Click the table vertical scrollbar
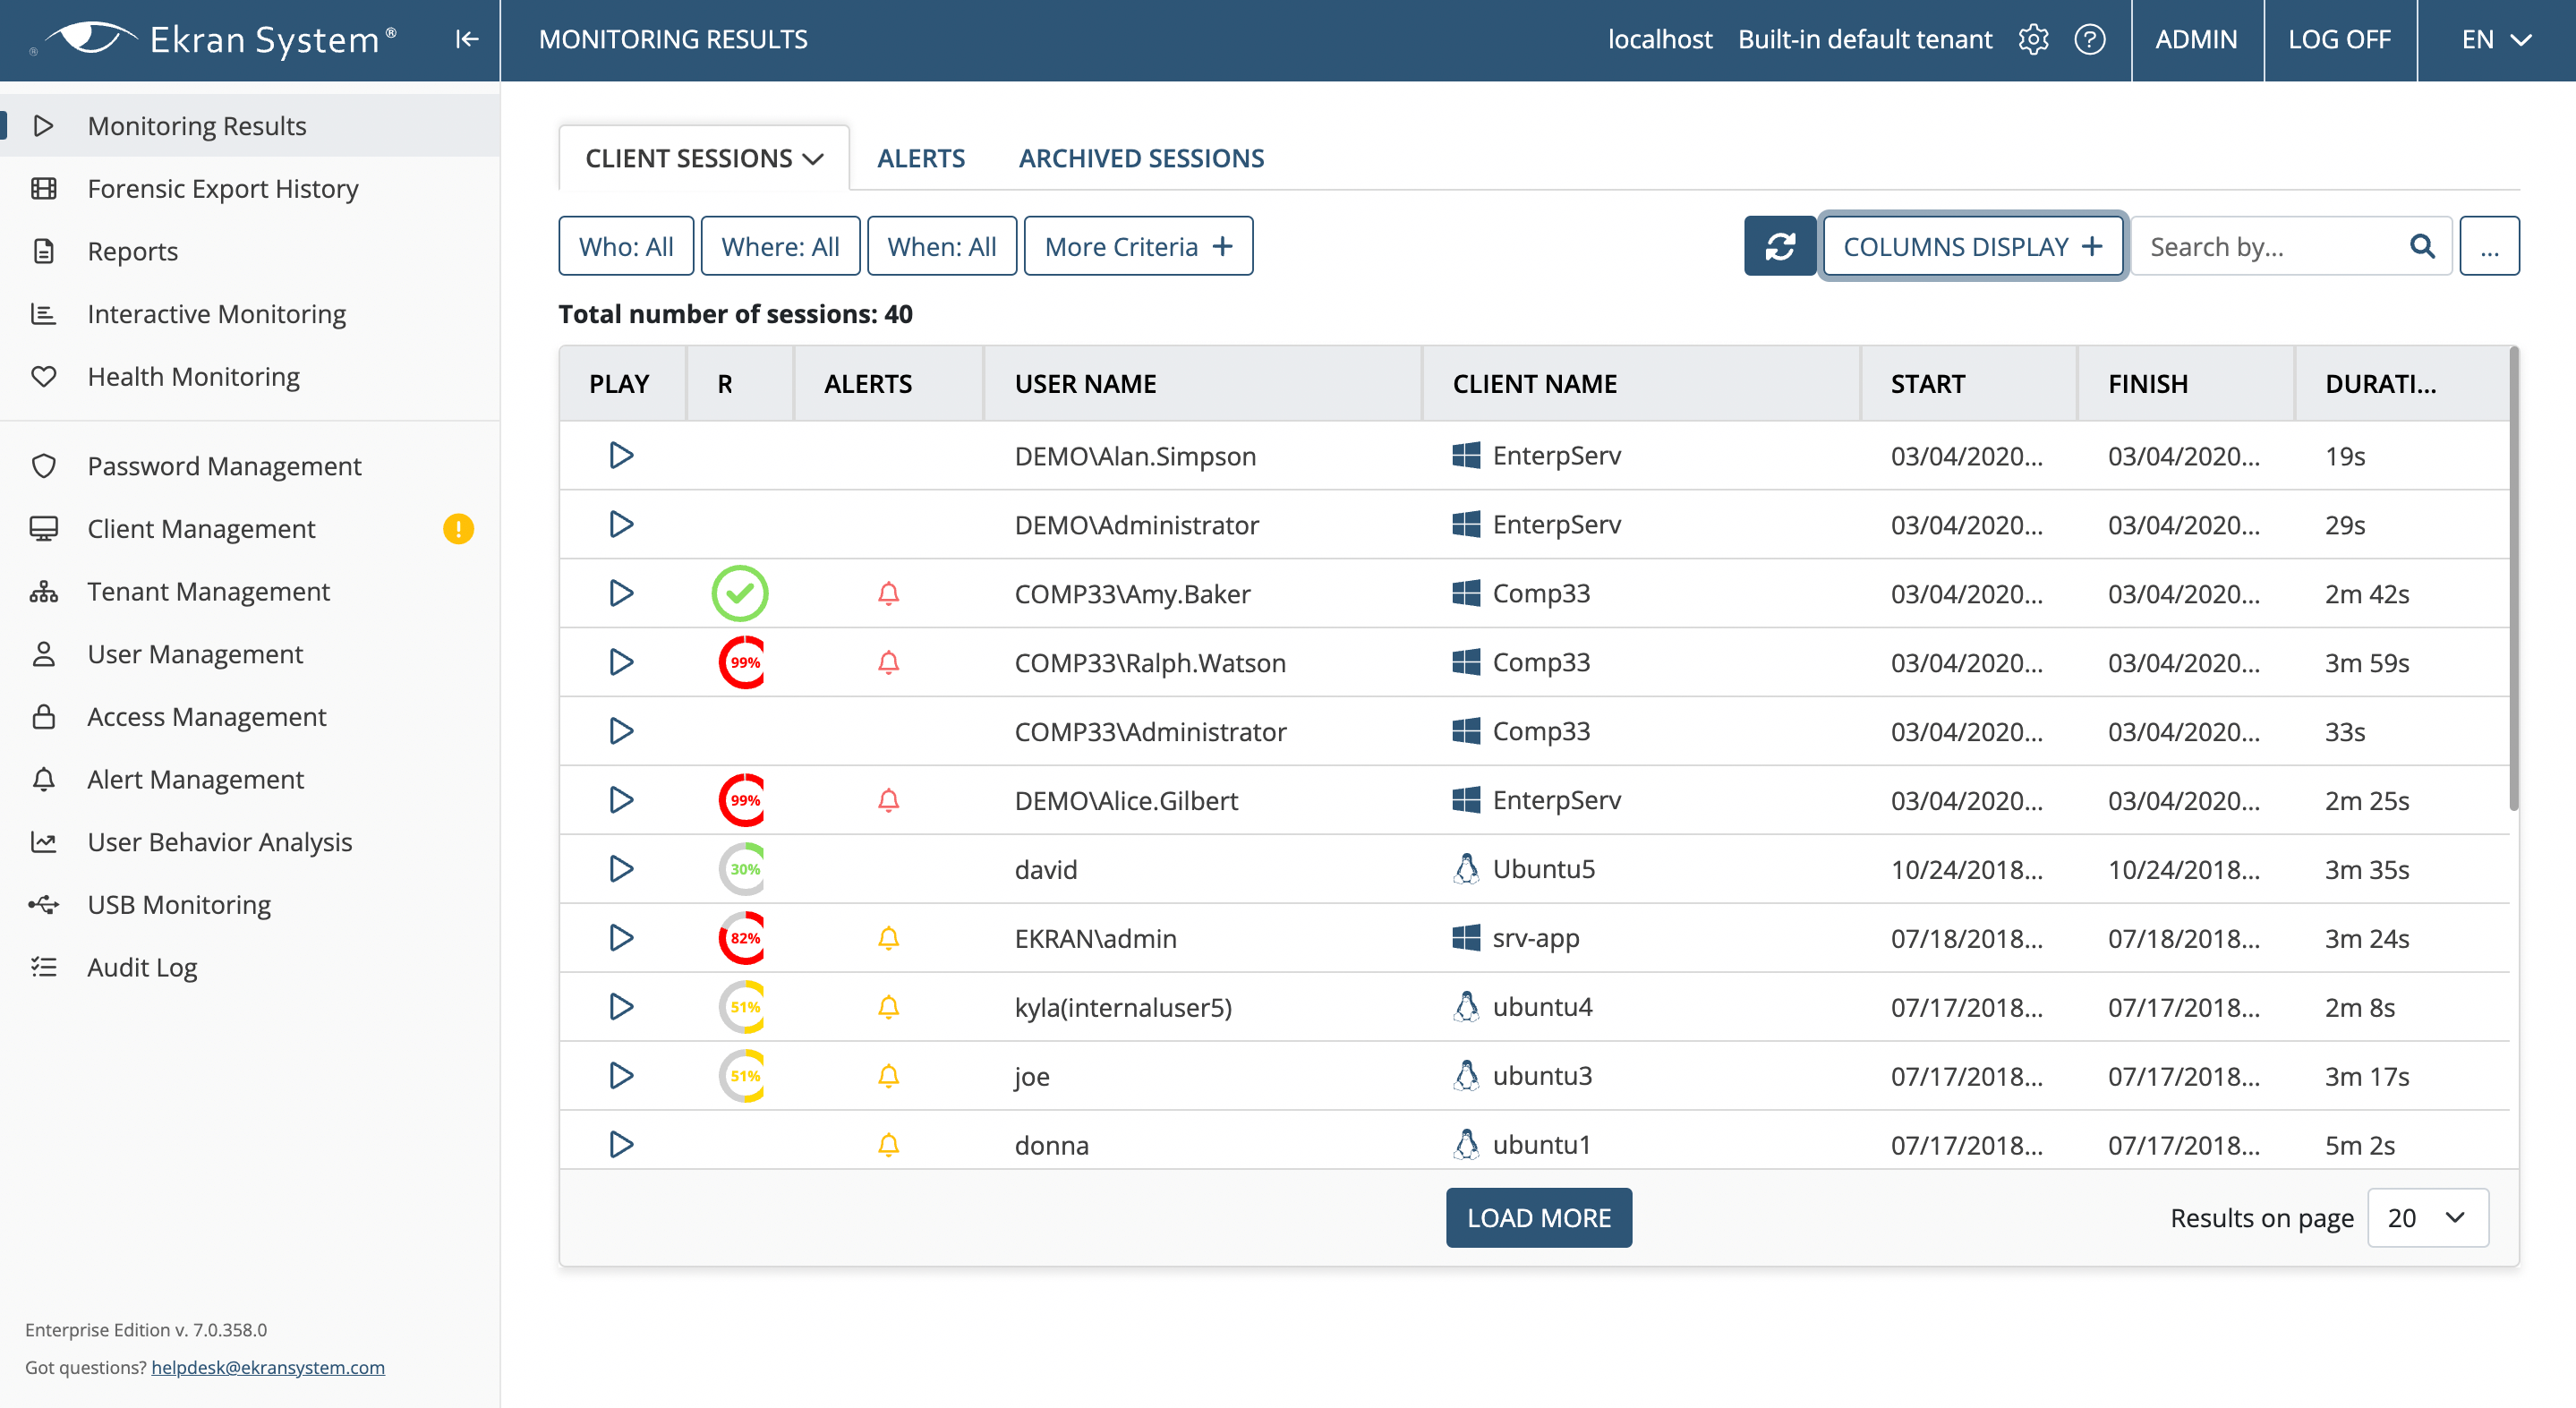Screen dimensions: 2576x1408 (2514, 580)
